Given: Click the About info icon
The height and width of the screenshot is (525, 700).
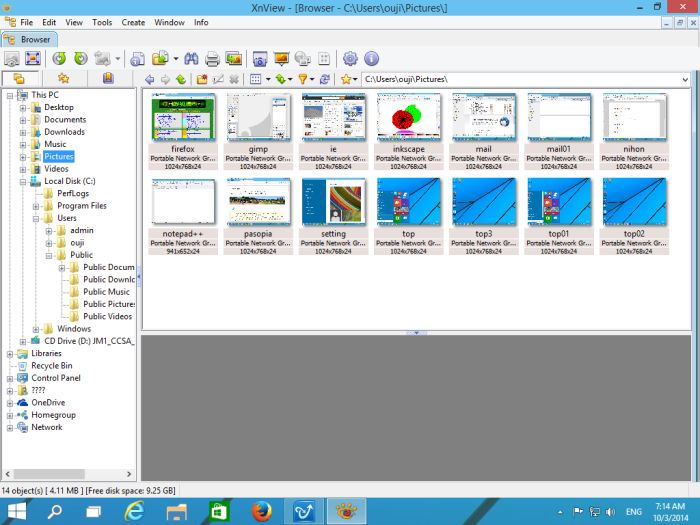Looking at the screenshot, I should 371,59.
